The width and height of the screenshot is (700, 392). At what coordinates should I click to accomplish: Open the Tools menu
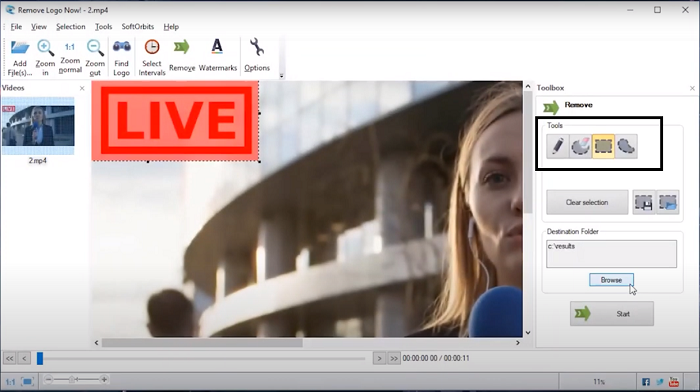(x=103, y=27)
